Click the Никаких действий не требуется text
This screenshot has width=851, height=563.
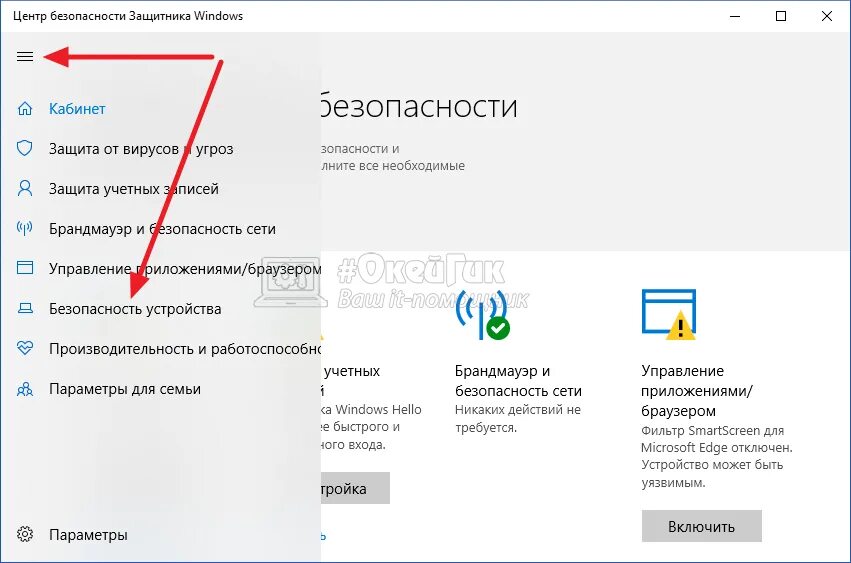pyautogui.click(x=518, y=419)
